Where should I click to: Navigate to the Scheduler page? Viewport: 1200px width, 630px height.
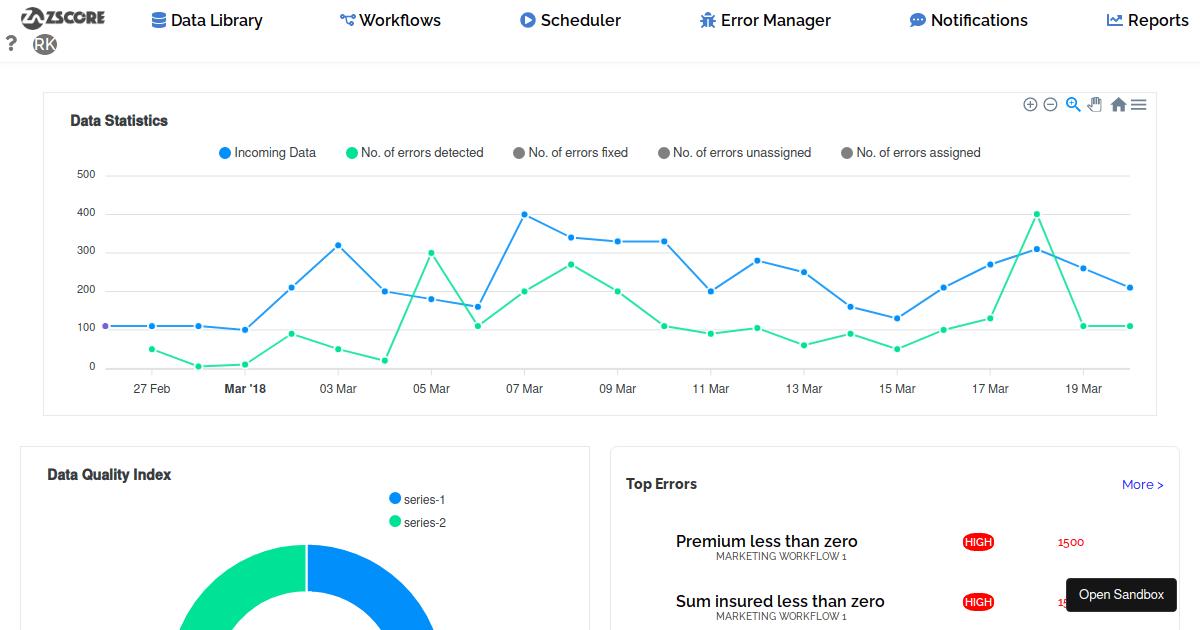pos(570,20)
